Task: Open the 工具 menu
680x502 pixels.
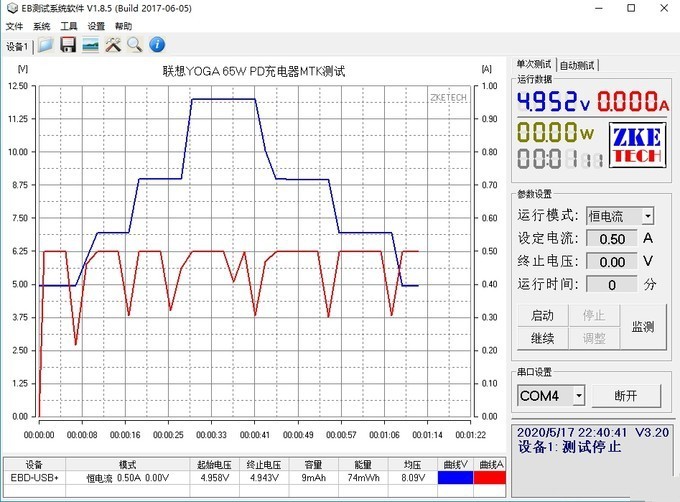Action: coord(69,26)
